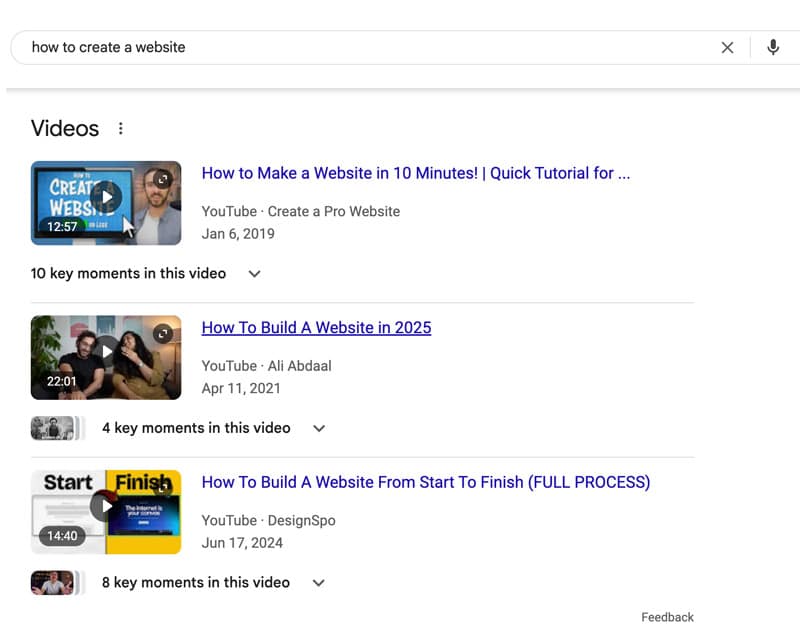Click the 'Jan 6, 2019' date text

coord(238,234)
